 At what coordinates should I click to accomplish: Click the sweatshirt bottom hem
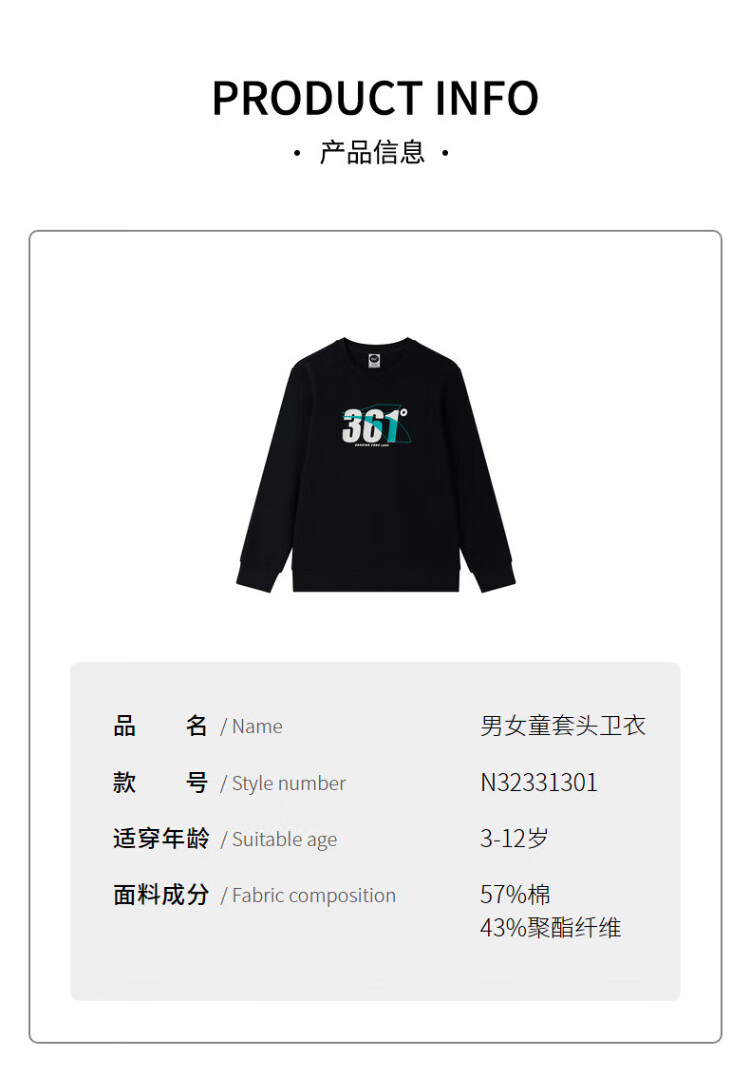pos(376,579)
